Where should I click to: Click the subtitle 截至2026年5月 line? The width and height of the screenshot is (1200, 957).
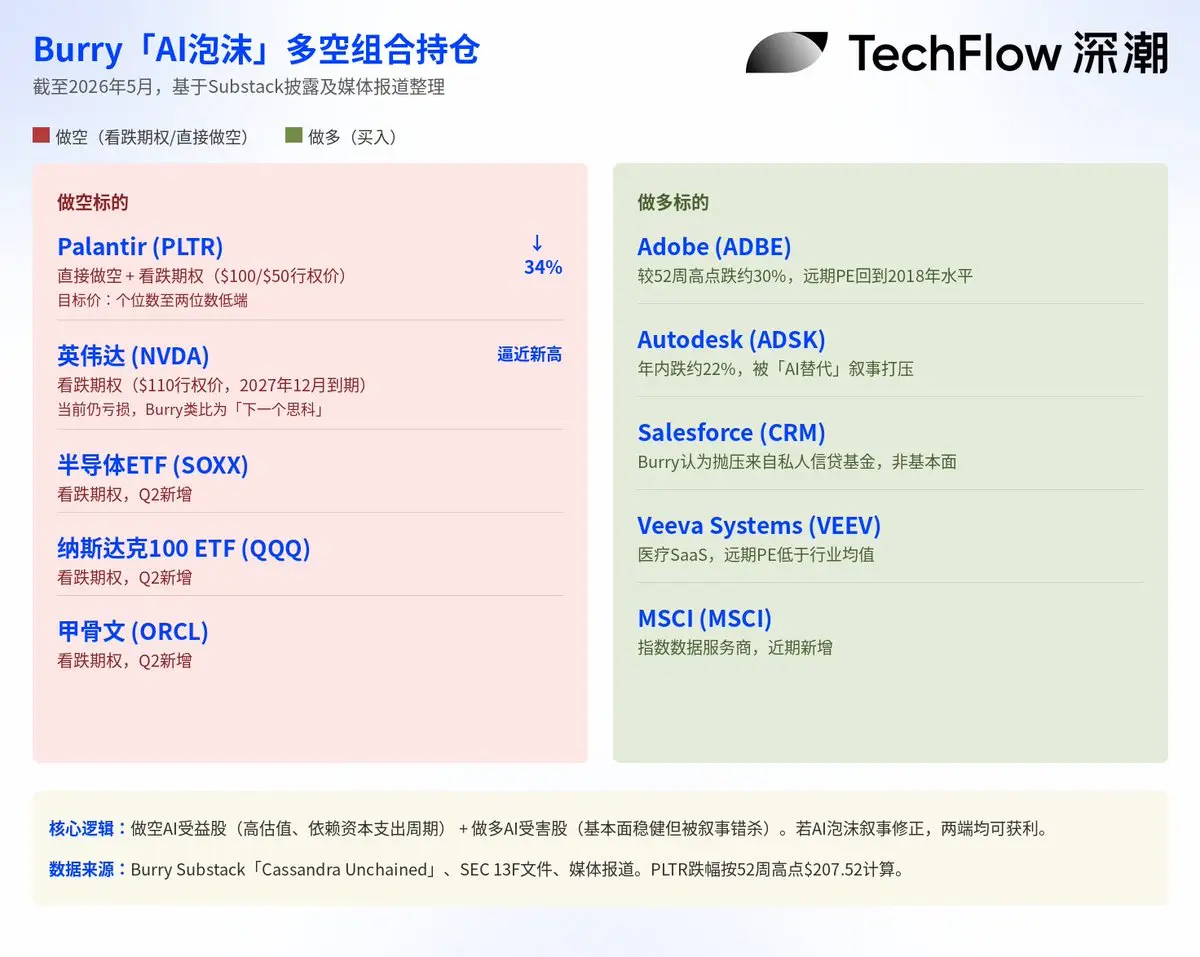pyautogui.click(x=239, y=87)
